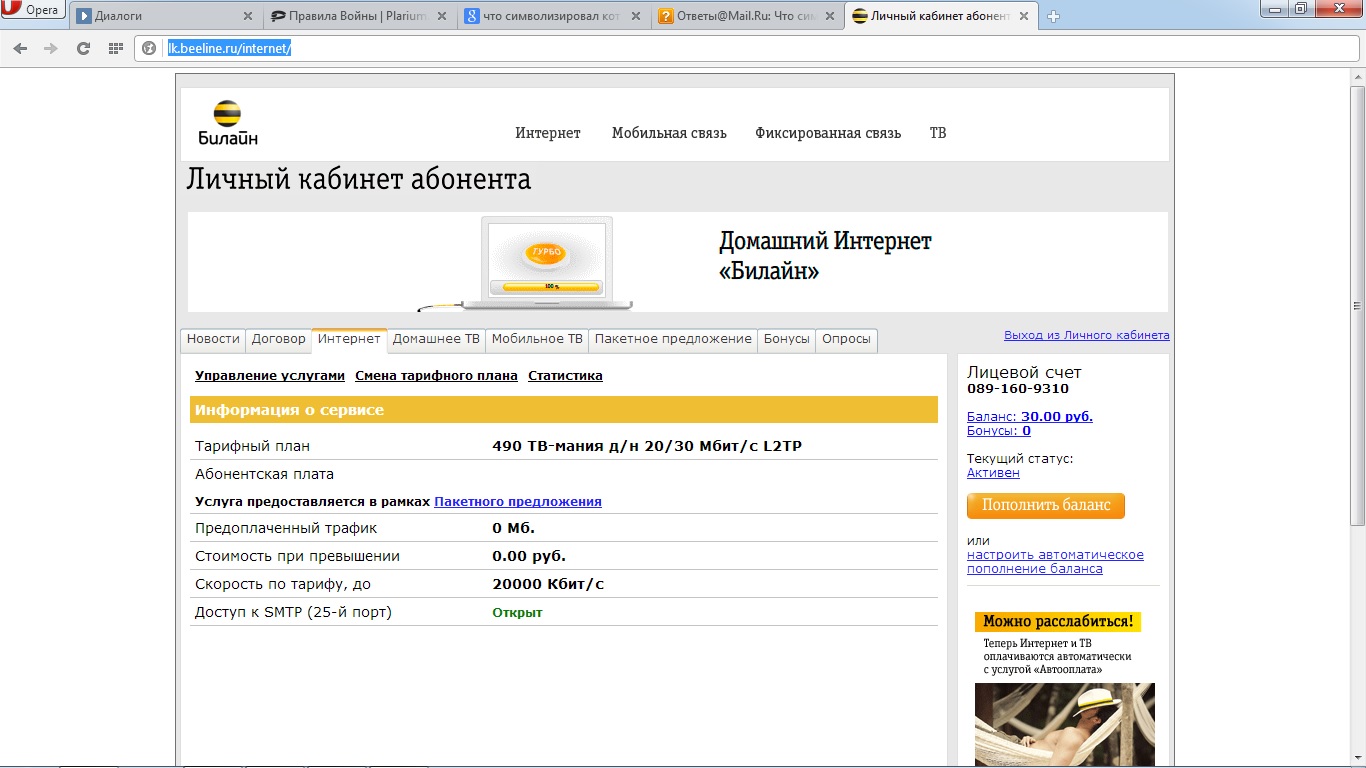Click the Бонусы: 0 link
The image size is (1366, 768).
(x=999, y=431)
